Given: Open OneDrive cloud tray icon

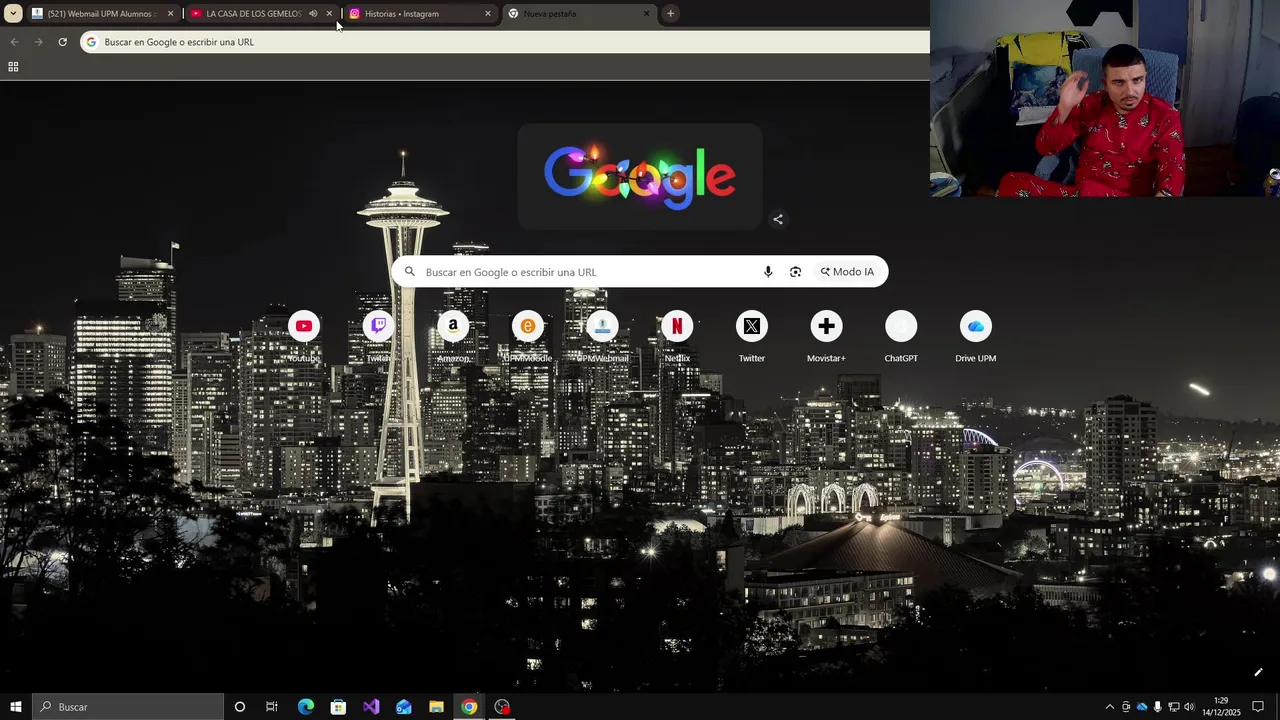Looking at the screenshot, I should point(1142,707).
